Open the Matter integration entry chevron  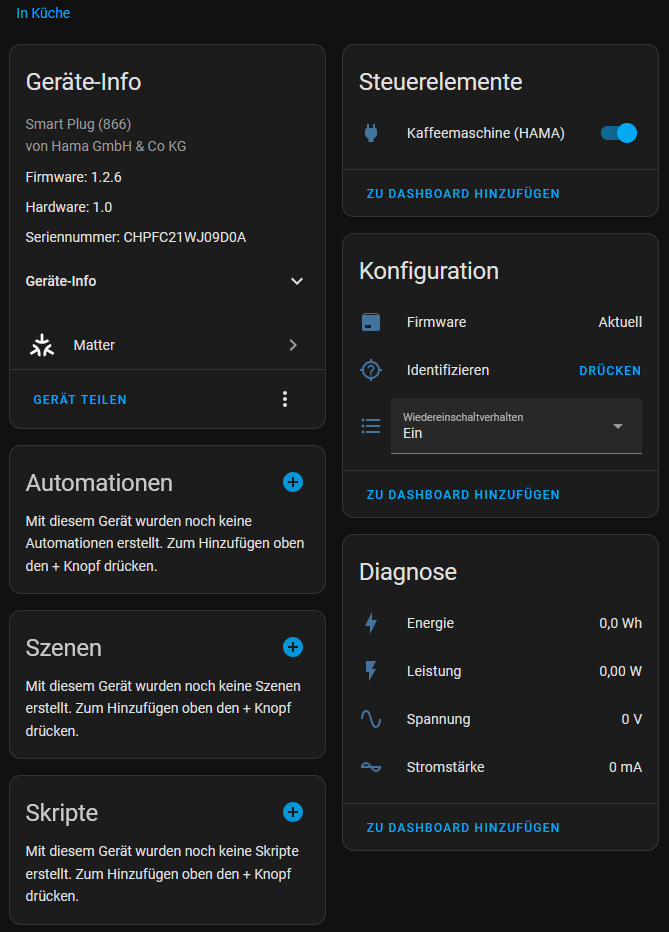(x=293, y=345)
